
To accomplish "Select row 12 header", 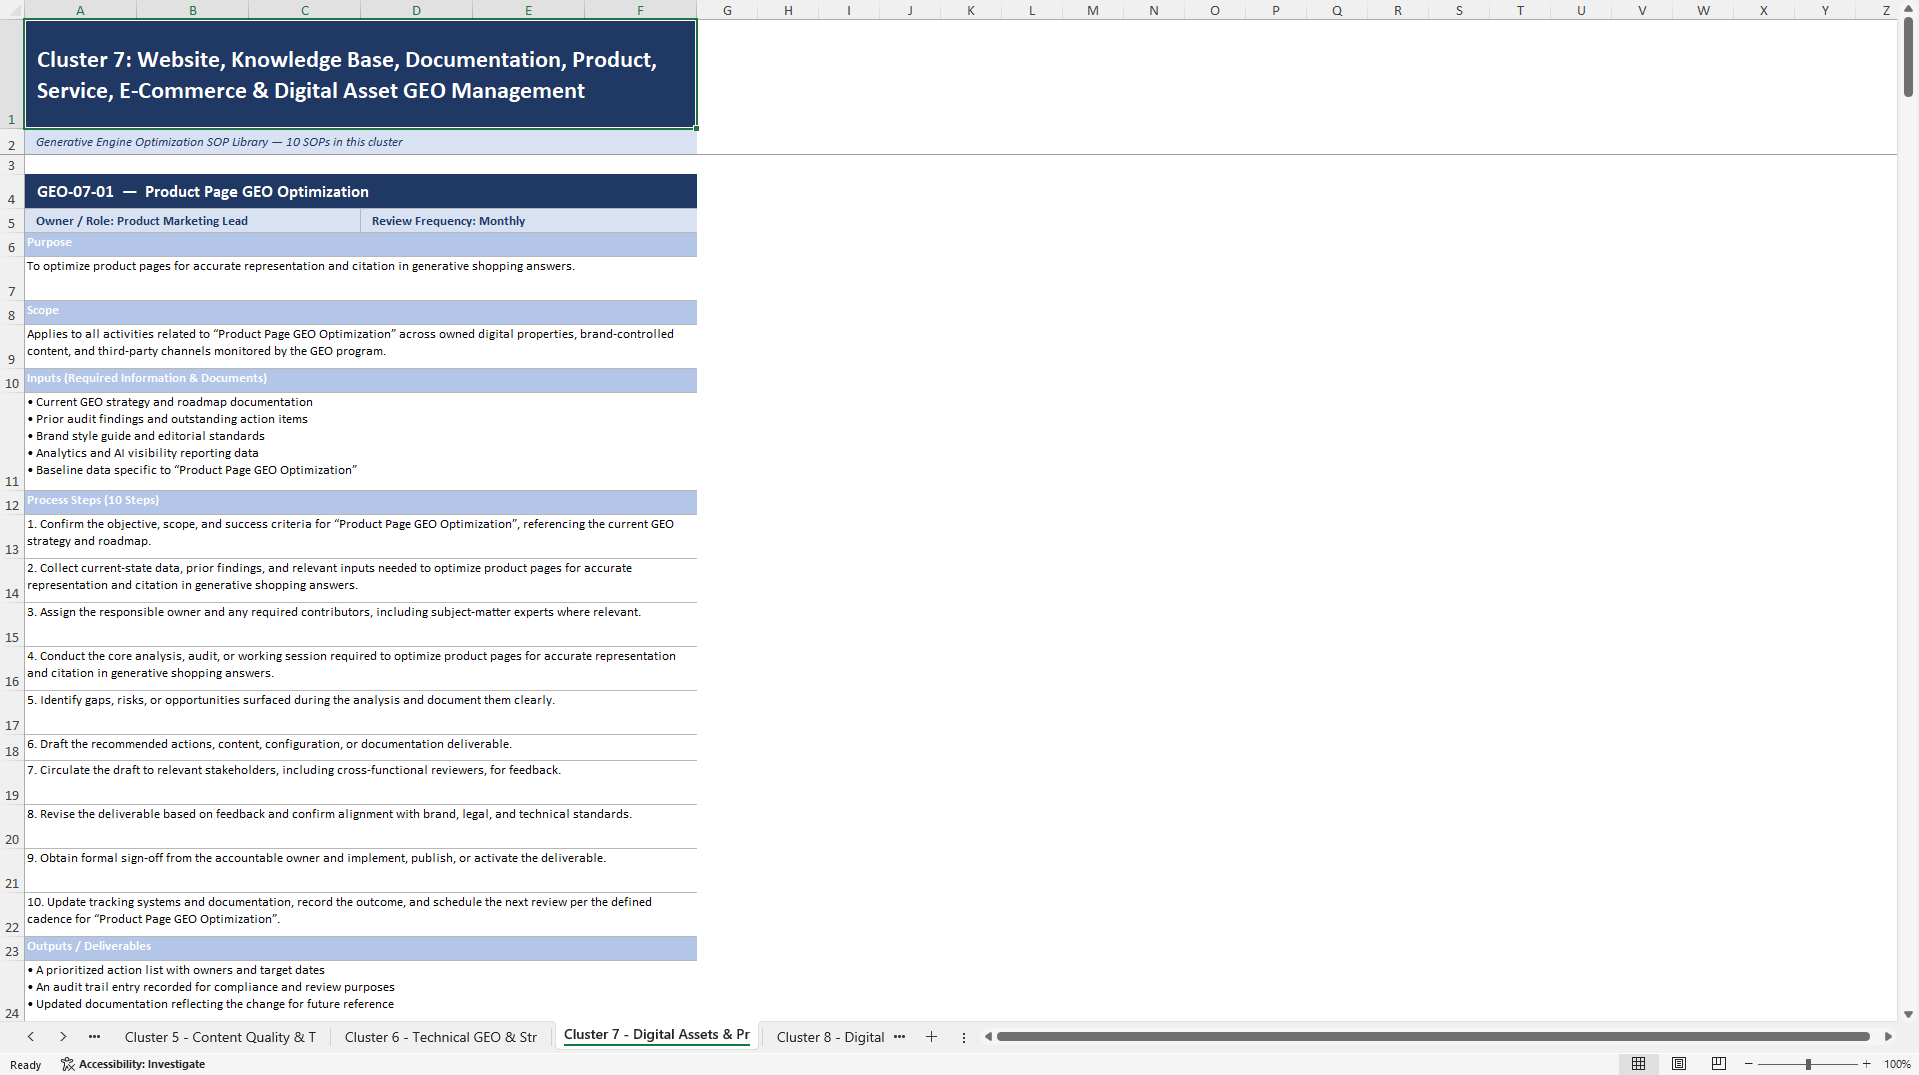I will (x=12, y=502).
